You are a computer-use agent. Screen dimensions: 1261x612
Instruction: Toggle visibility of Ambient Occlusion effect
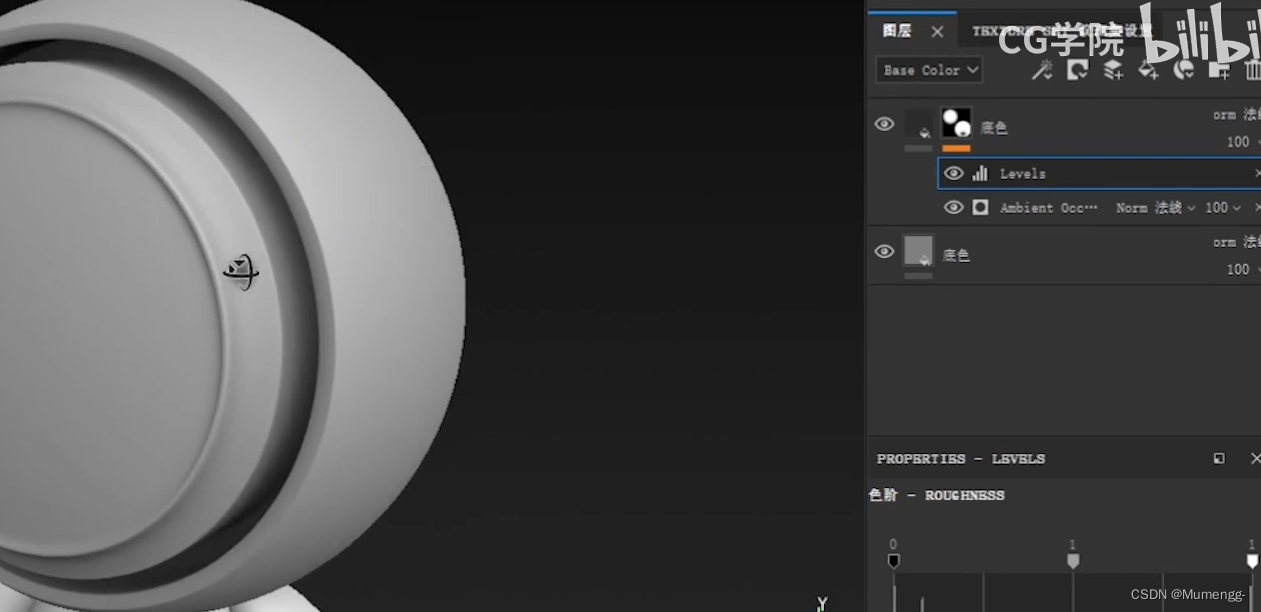point(954,207)
